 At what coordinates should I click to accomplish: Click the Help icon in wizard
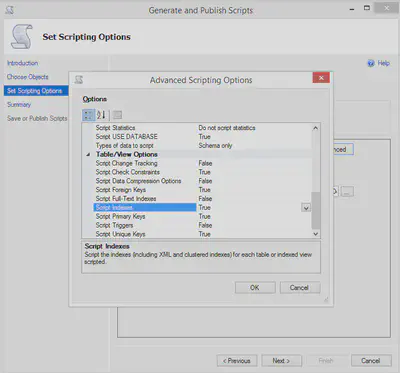point(371,63)
